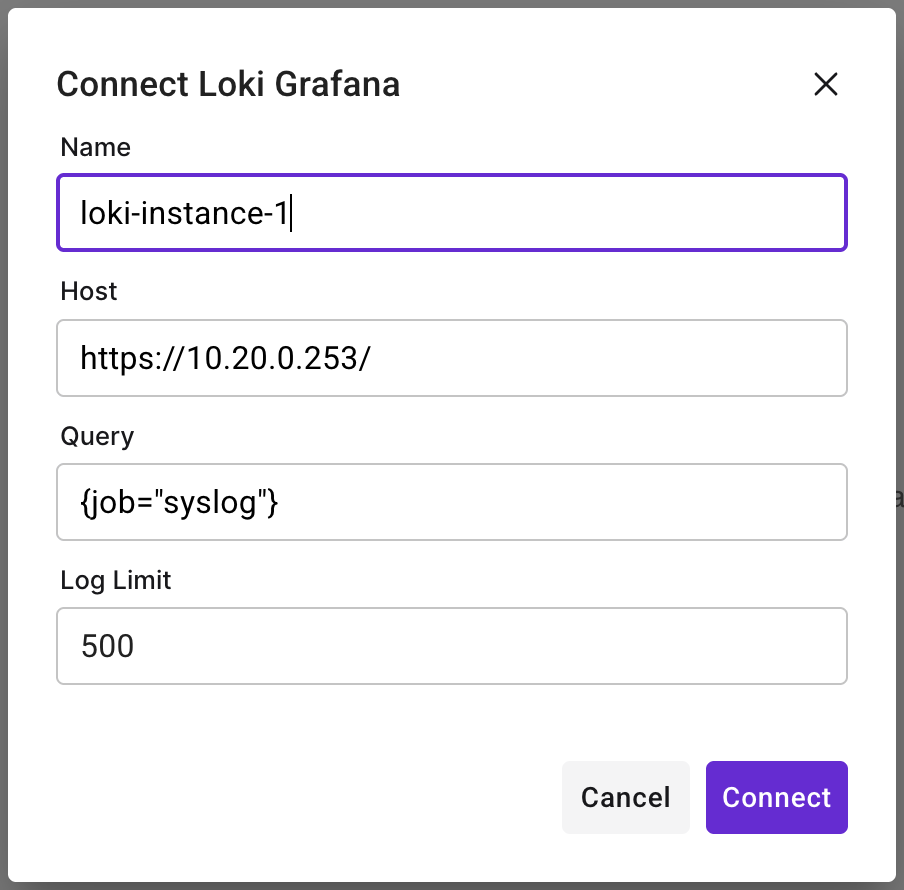Viewport: 904px width, 890px height.
Task: Close the Connect Loki Grafana dialog
Action: [x=825, y=84]
